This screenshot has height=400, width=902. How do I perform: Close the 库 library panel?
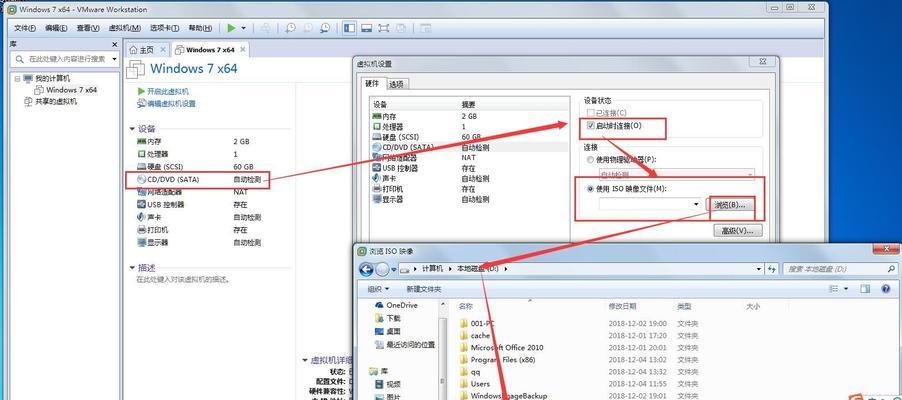point(114,44)
